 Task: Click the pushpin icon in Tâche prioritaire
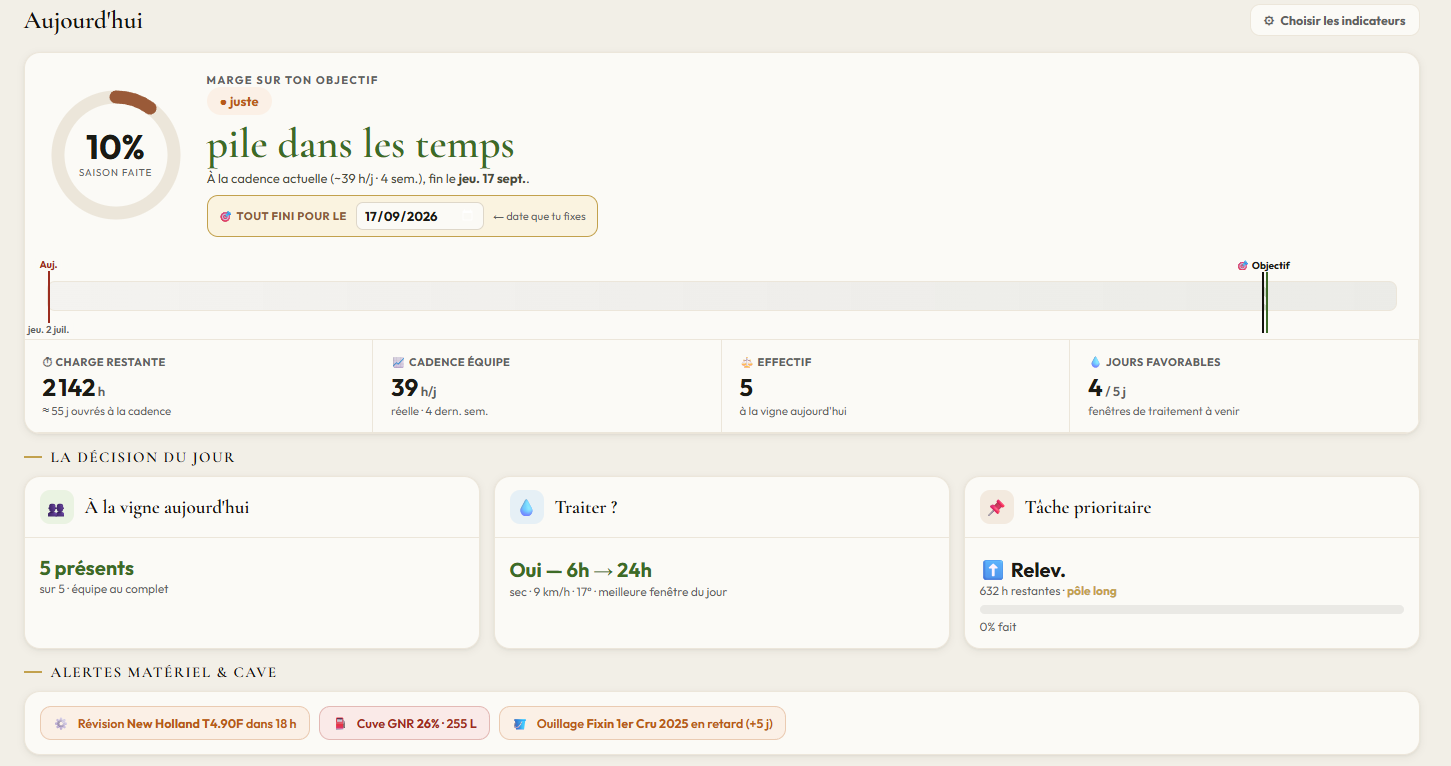tap(997, 507)
